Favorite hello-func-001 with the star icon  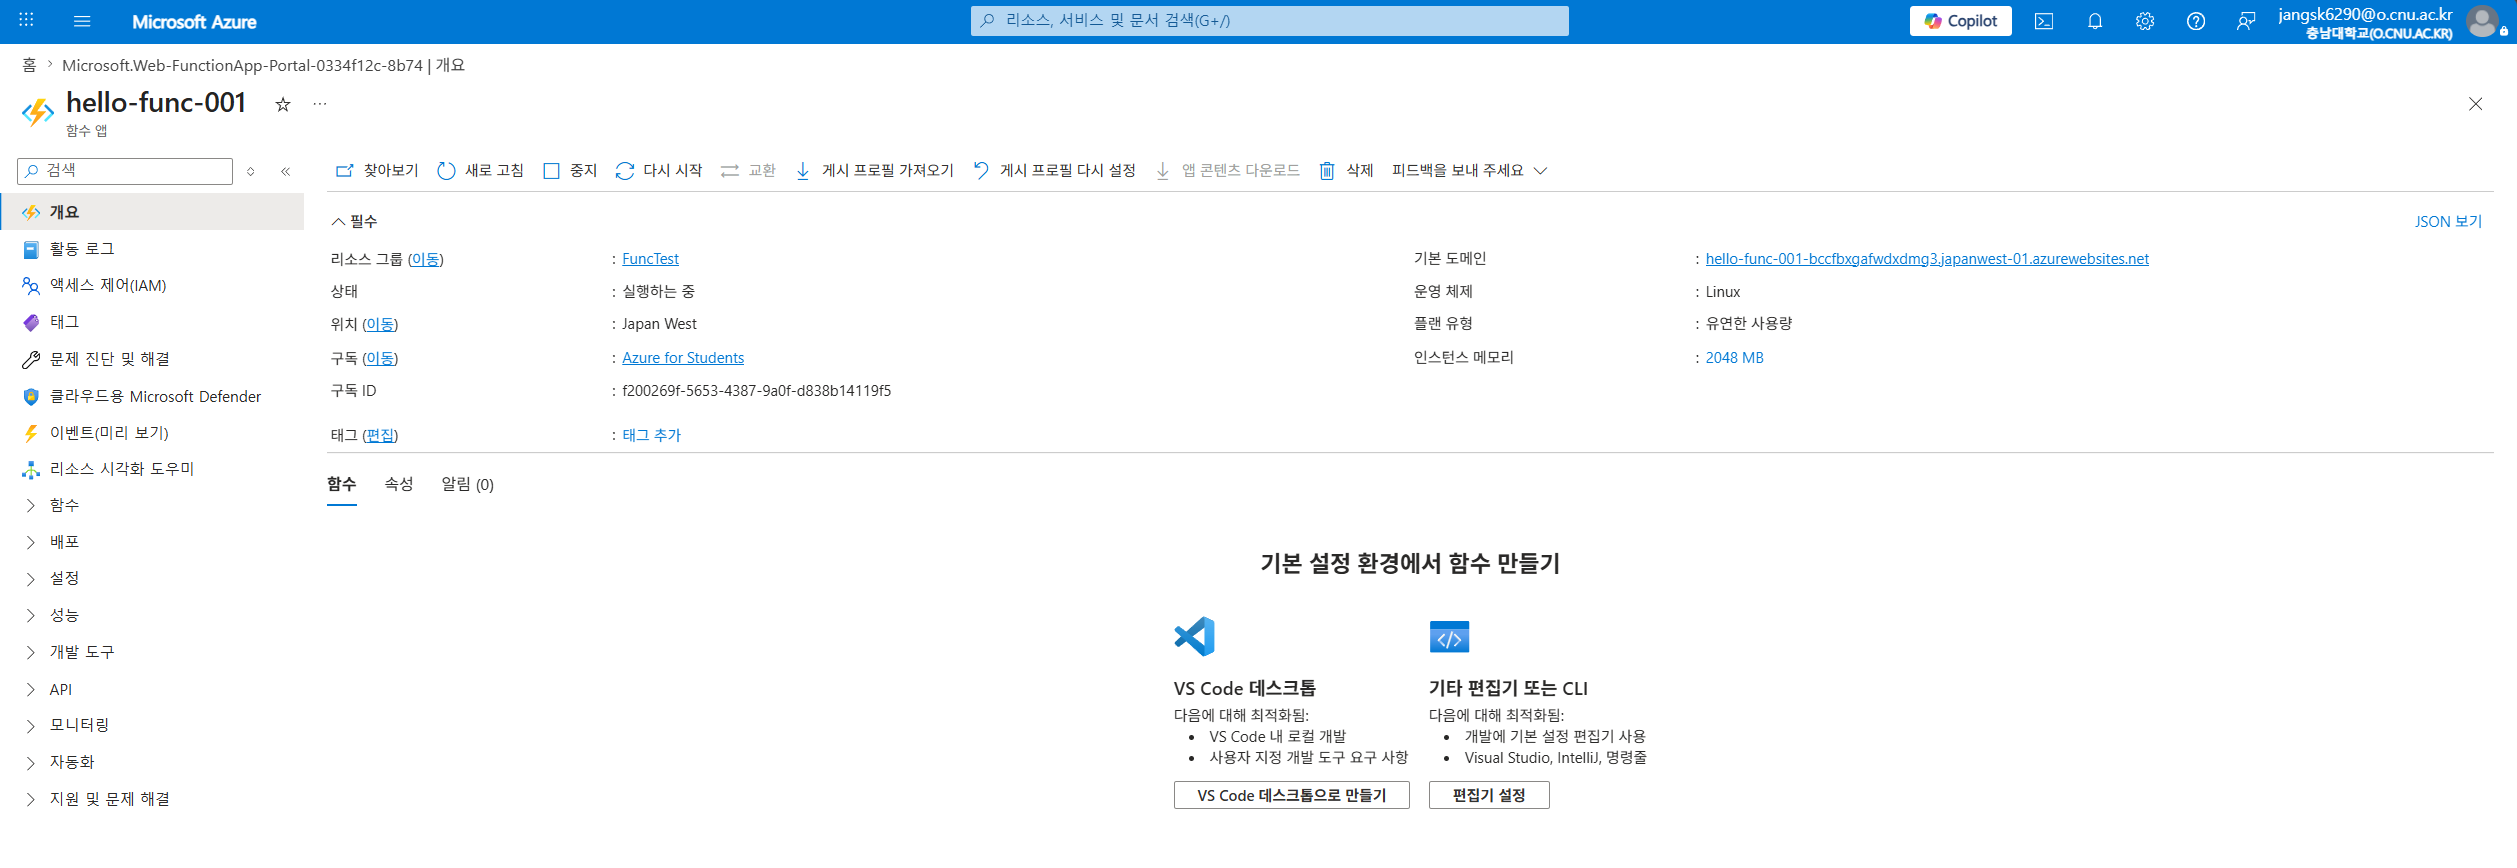coord(283,104)
